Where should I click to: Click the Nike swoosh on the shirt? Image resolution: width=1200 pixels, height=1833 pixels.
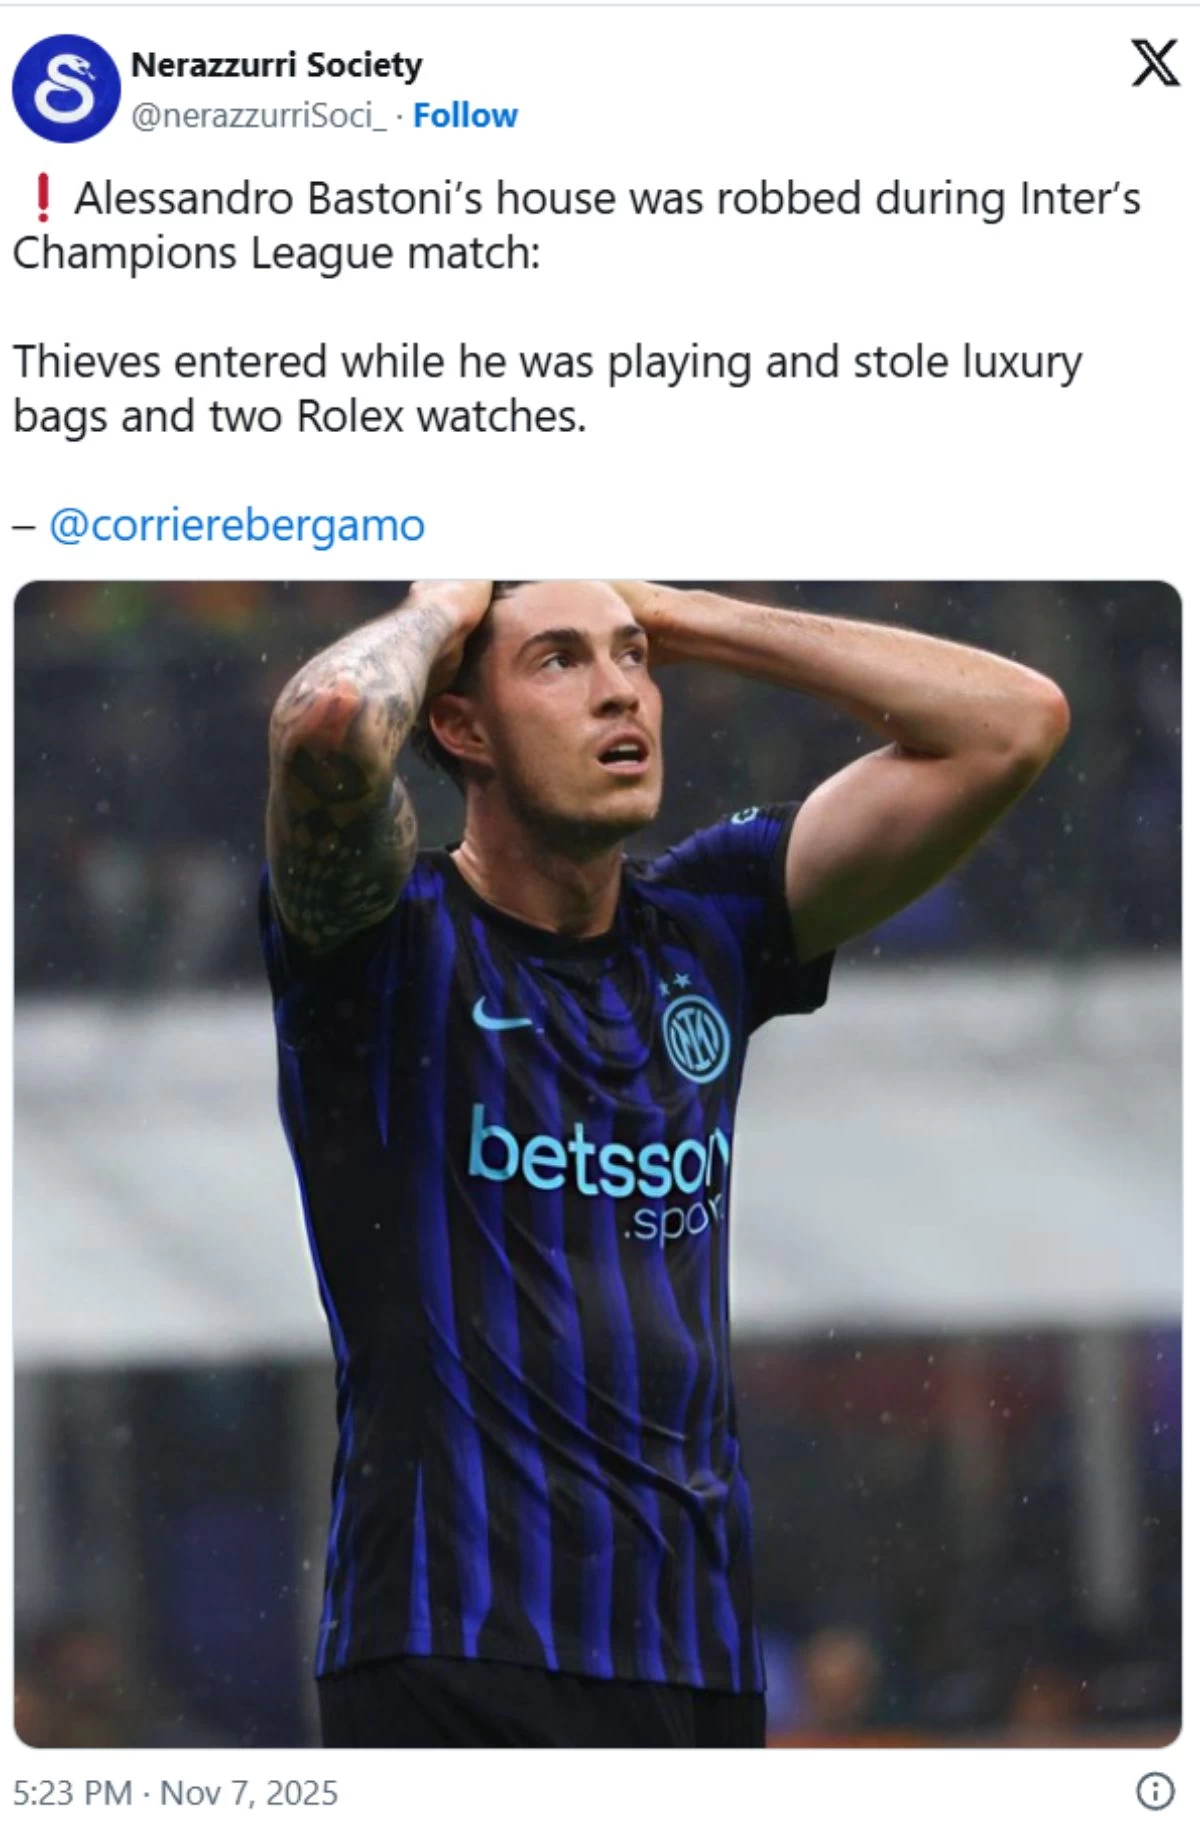point(501,1016)
